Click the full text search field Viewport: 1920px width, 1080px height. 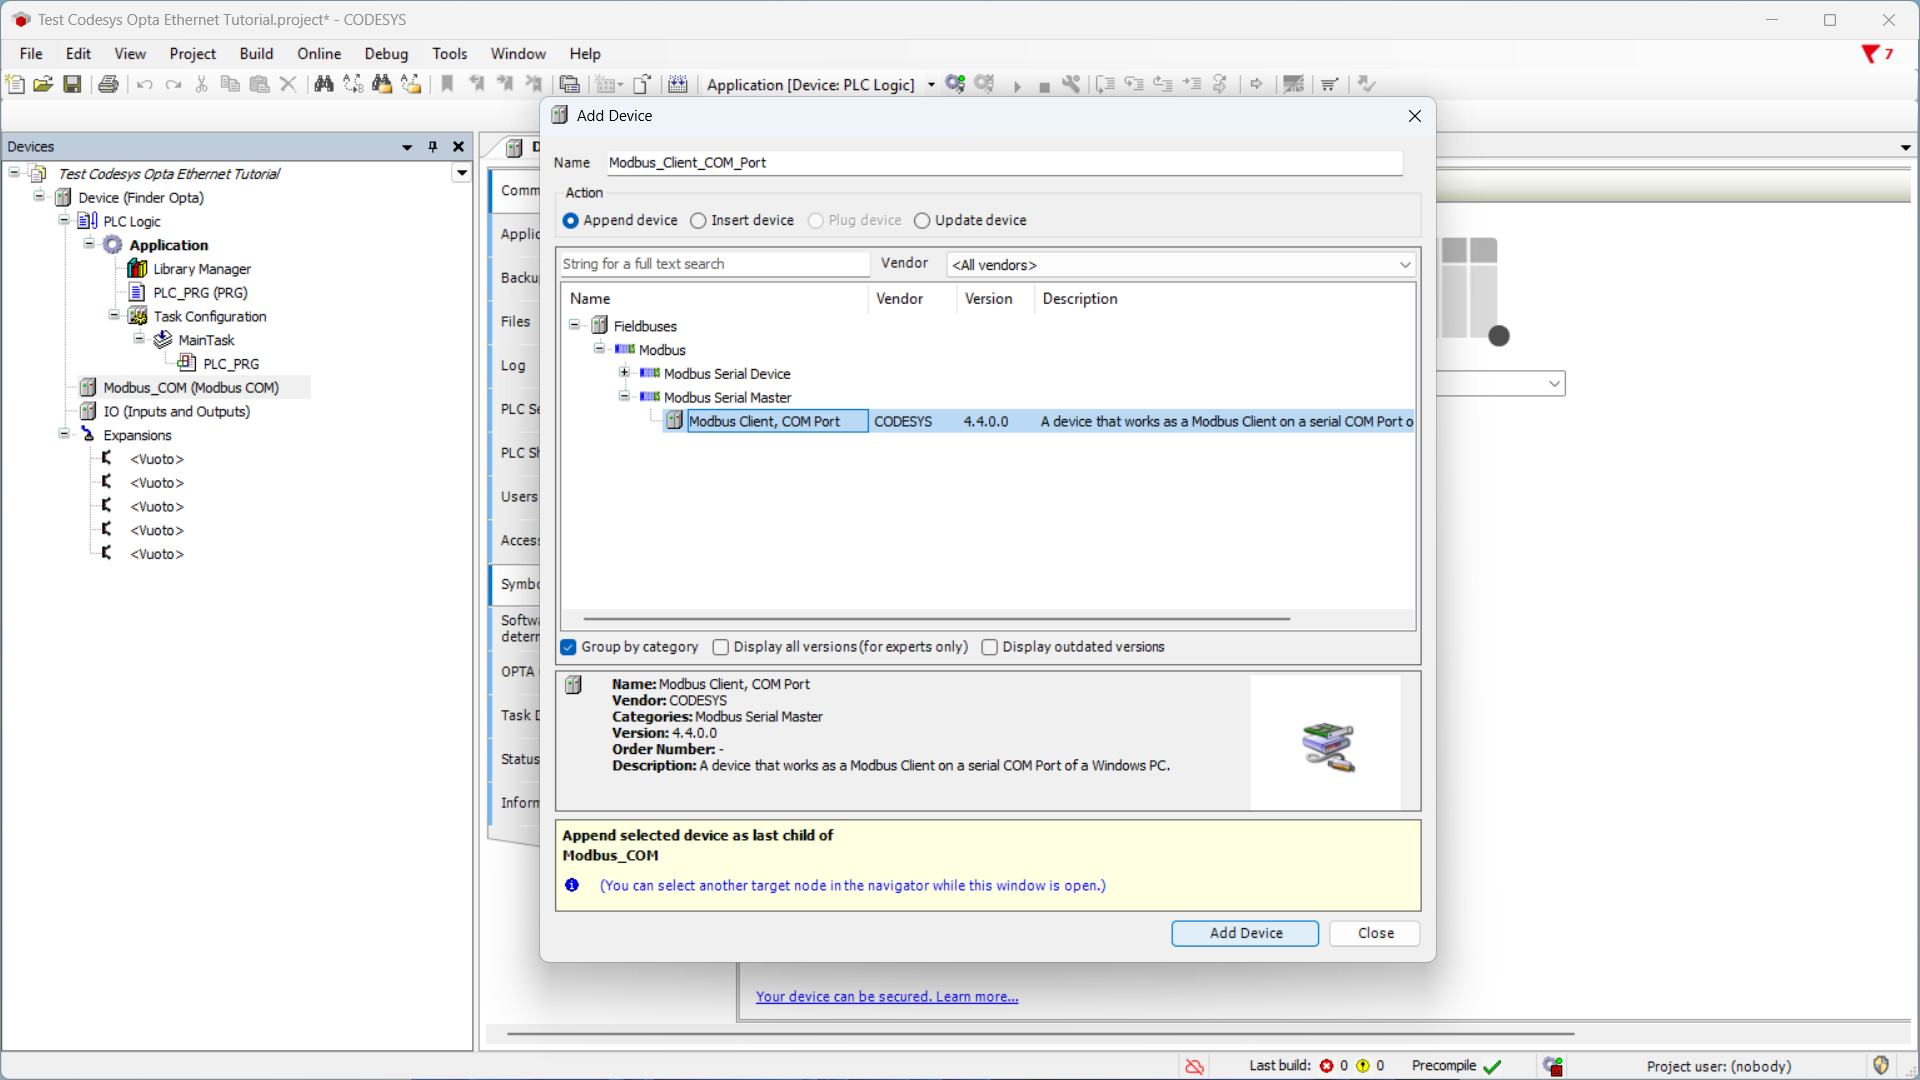(713, 264)
